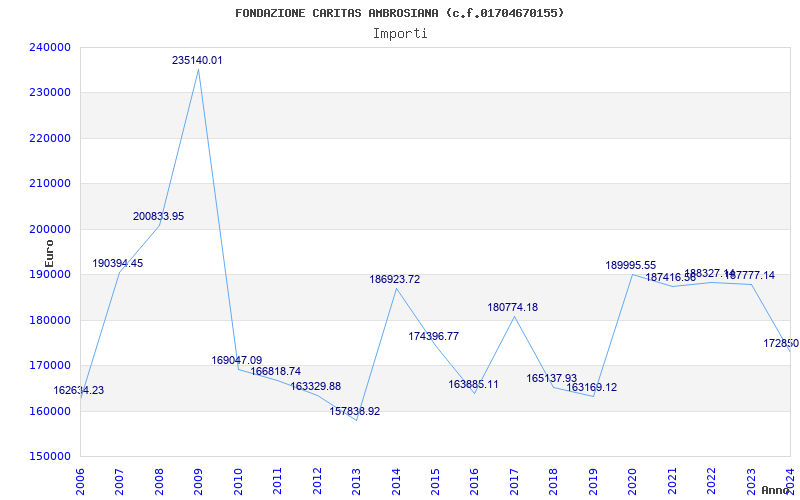
Task: Select the 174396.77 data label
Action: click(433, 336)
